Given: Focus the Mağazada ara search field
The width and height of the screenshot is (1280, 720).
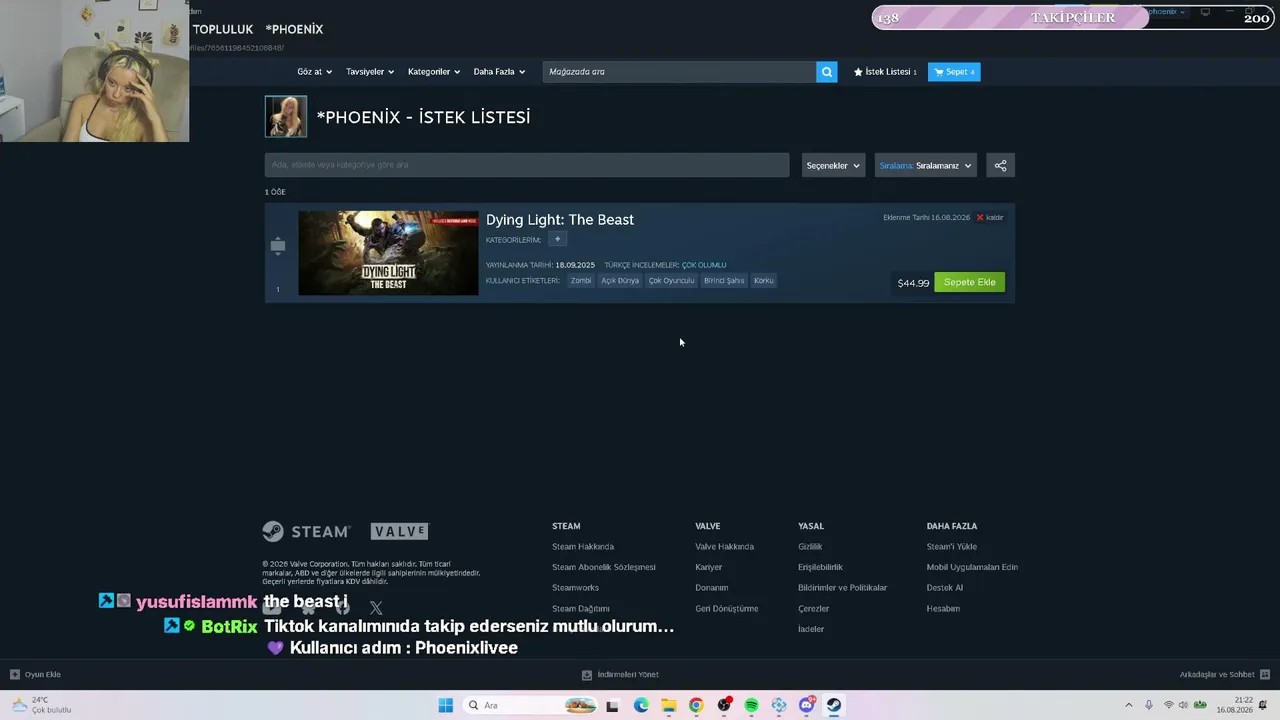Looking at the screenshot, I should coord(679,72).
